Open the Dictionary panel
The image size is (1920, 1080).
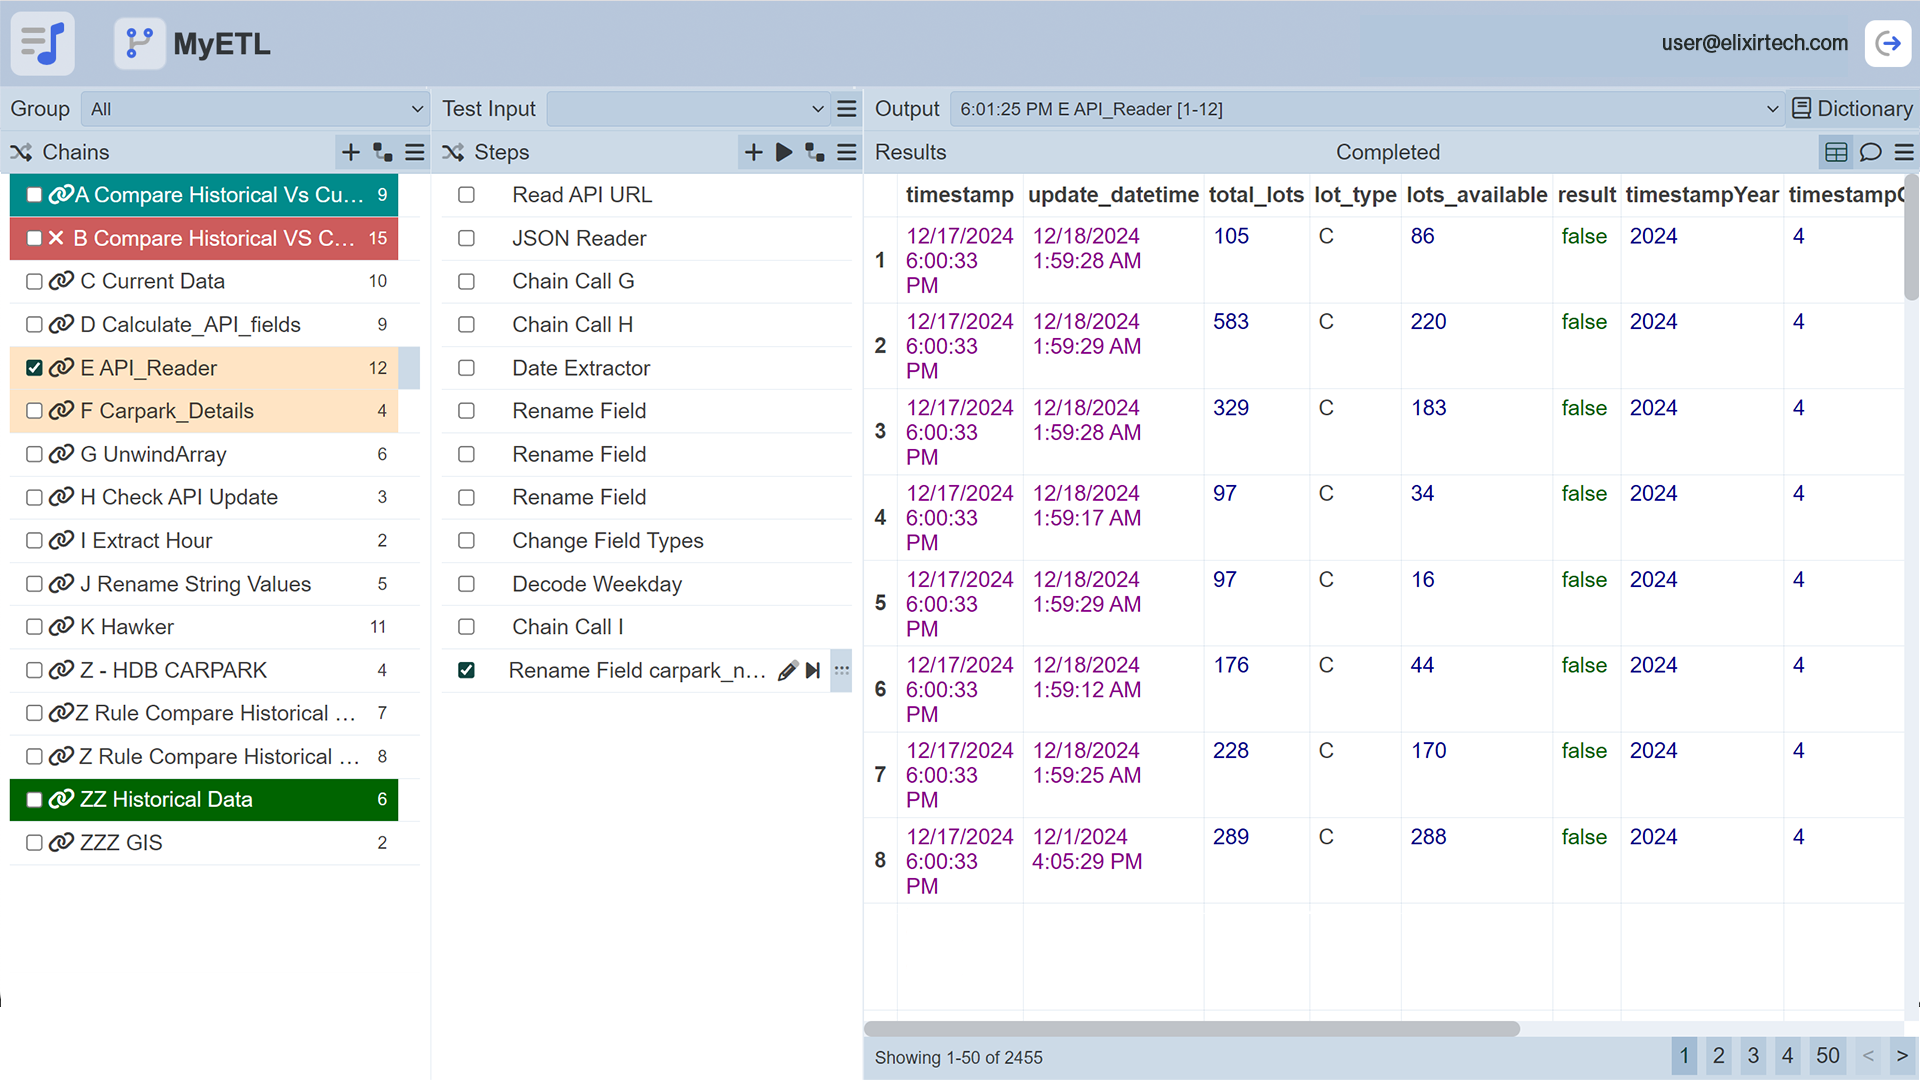tap(1852, 108)
